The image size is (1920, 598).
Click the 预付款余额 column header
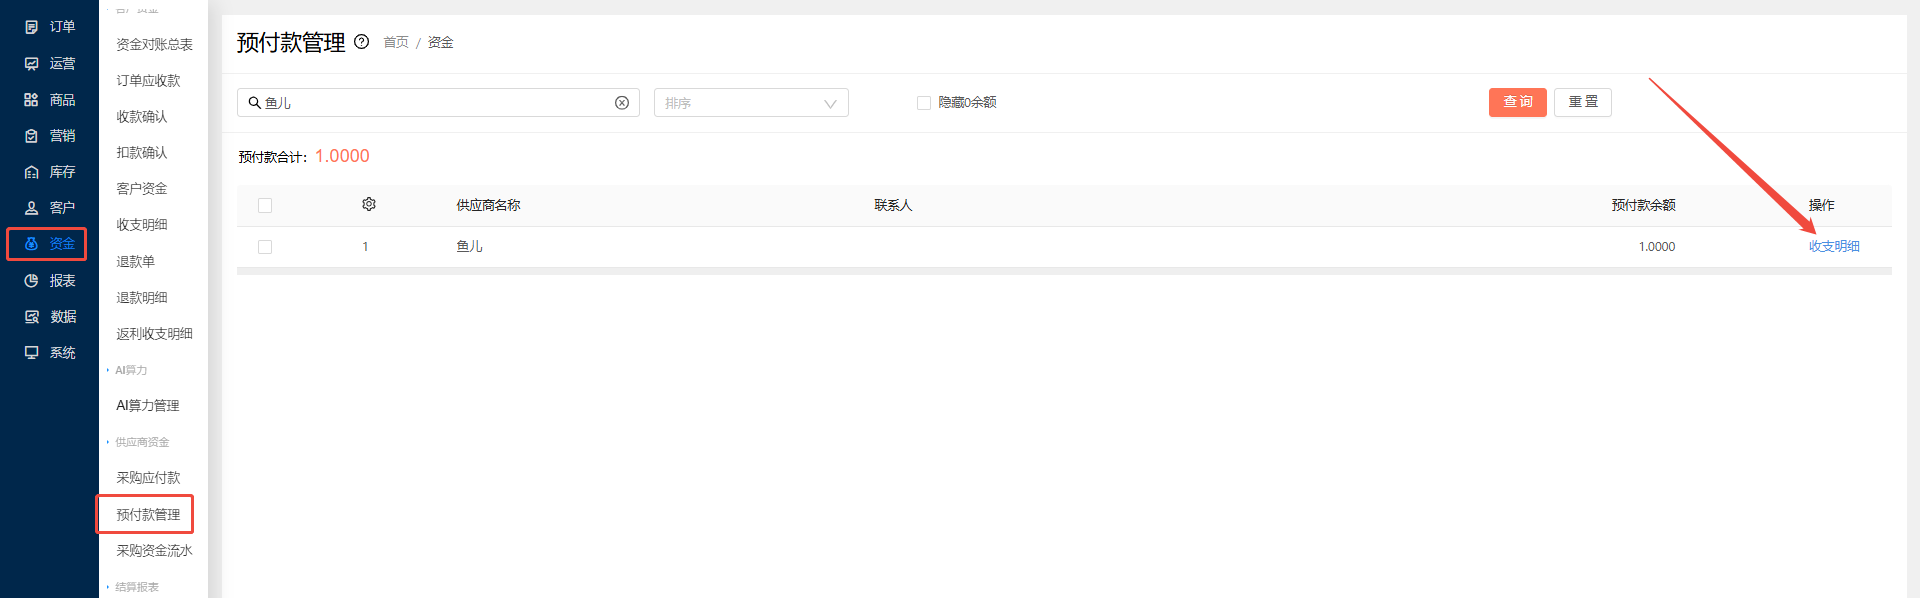[1643, 205]
